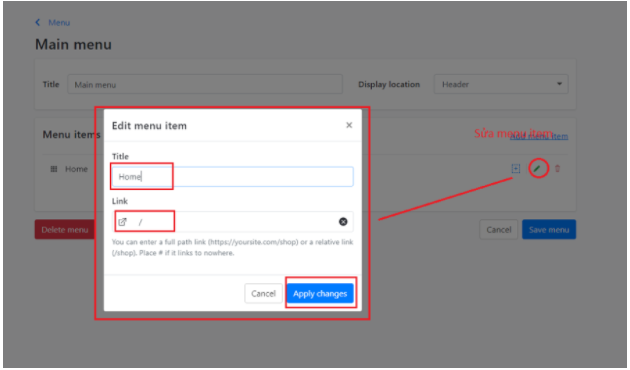Clear the Link field with the x icon
Viewport: 630px width, 370px height.
pos(343,222)
